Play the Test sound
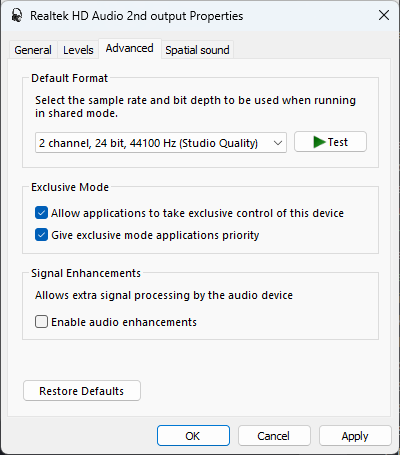 [330, 142]
